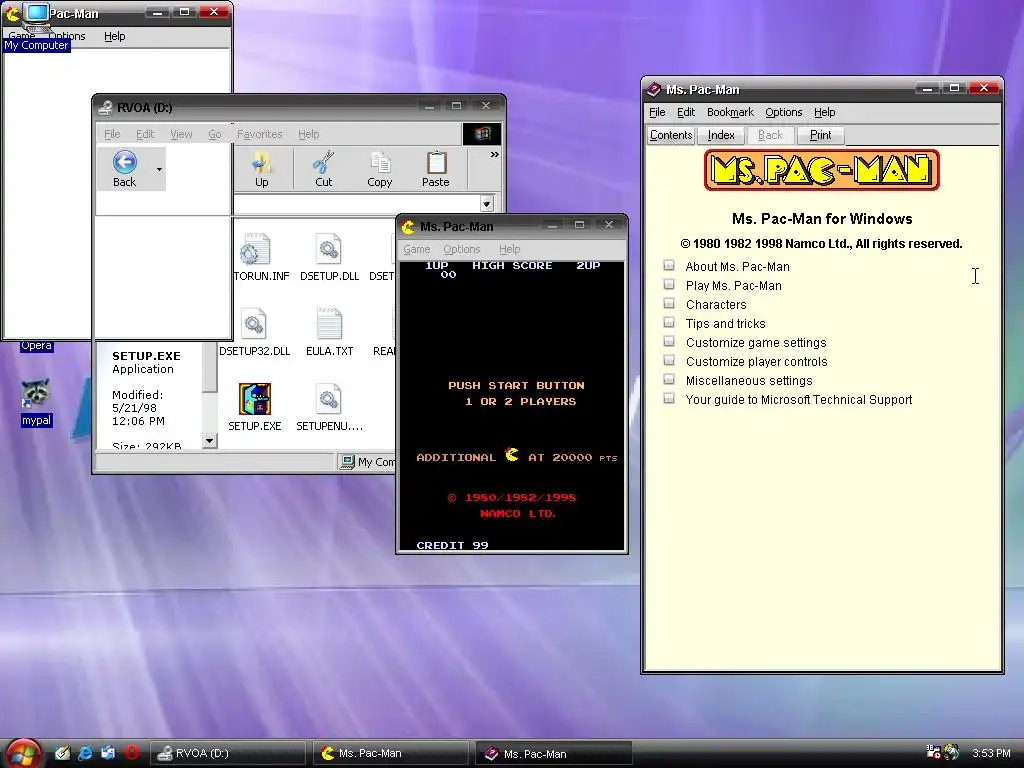The image size is (1024, 768).
Task: Open the File menu in the help window
Action: coord(657,112)
